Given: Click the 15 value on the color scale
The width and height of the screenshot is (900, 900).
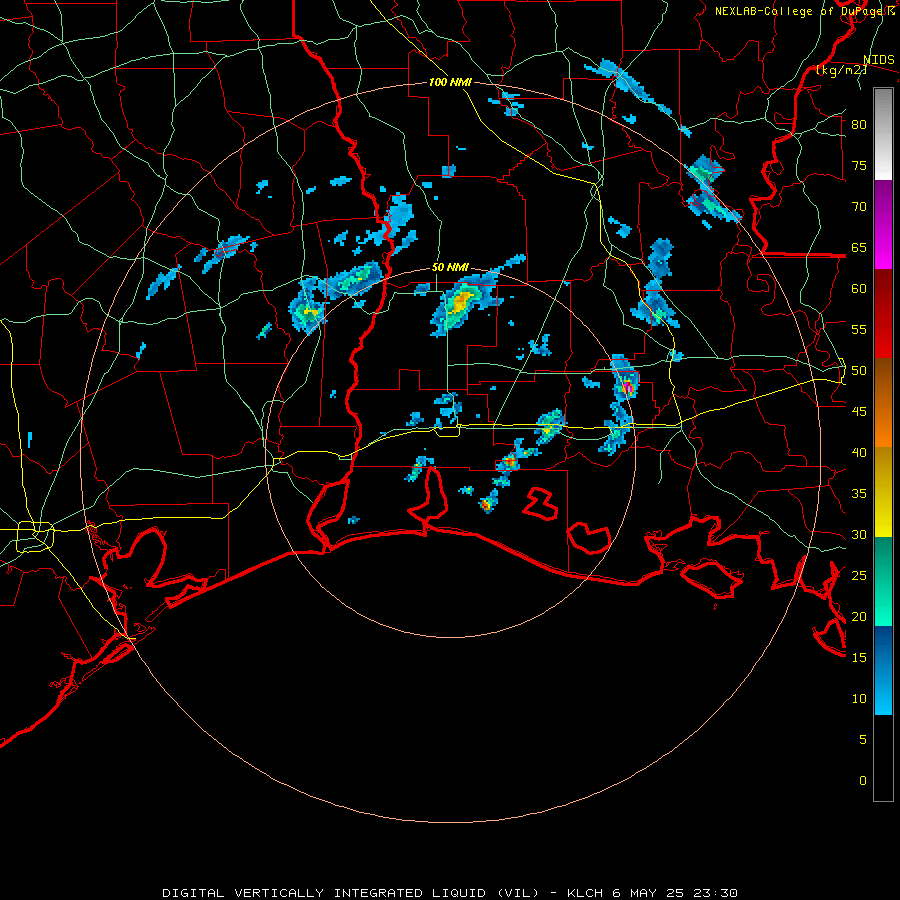Looking at the screenshot, I should [x=859, y=658].
